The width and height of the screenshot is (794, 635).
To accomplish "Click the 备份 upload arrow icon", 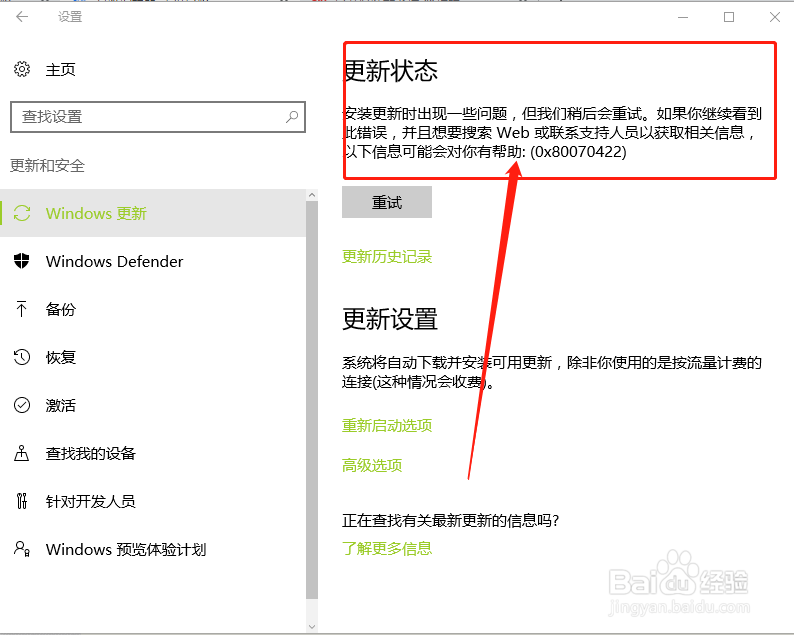I will [22, 309].
